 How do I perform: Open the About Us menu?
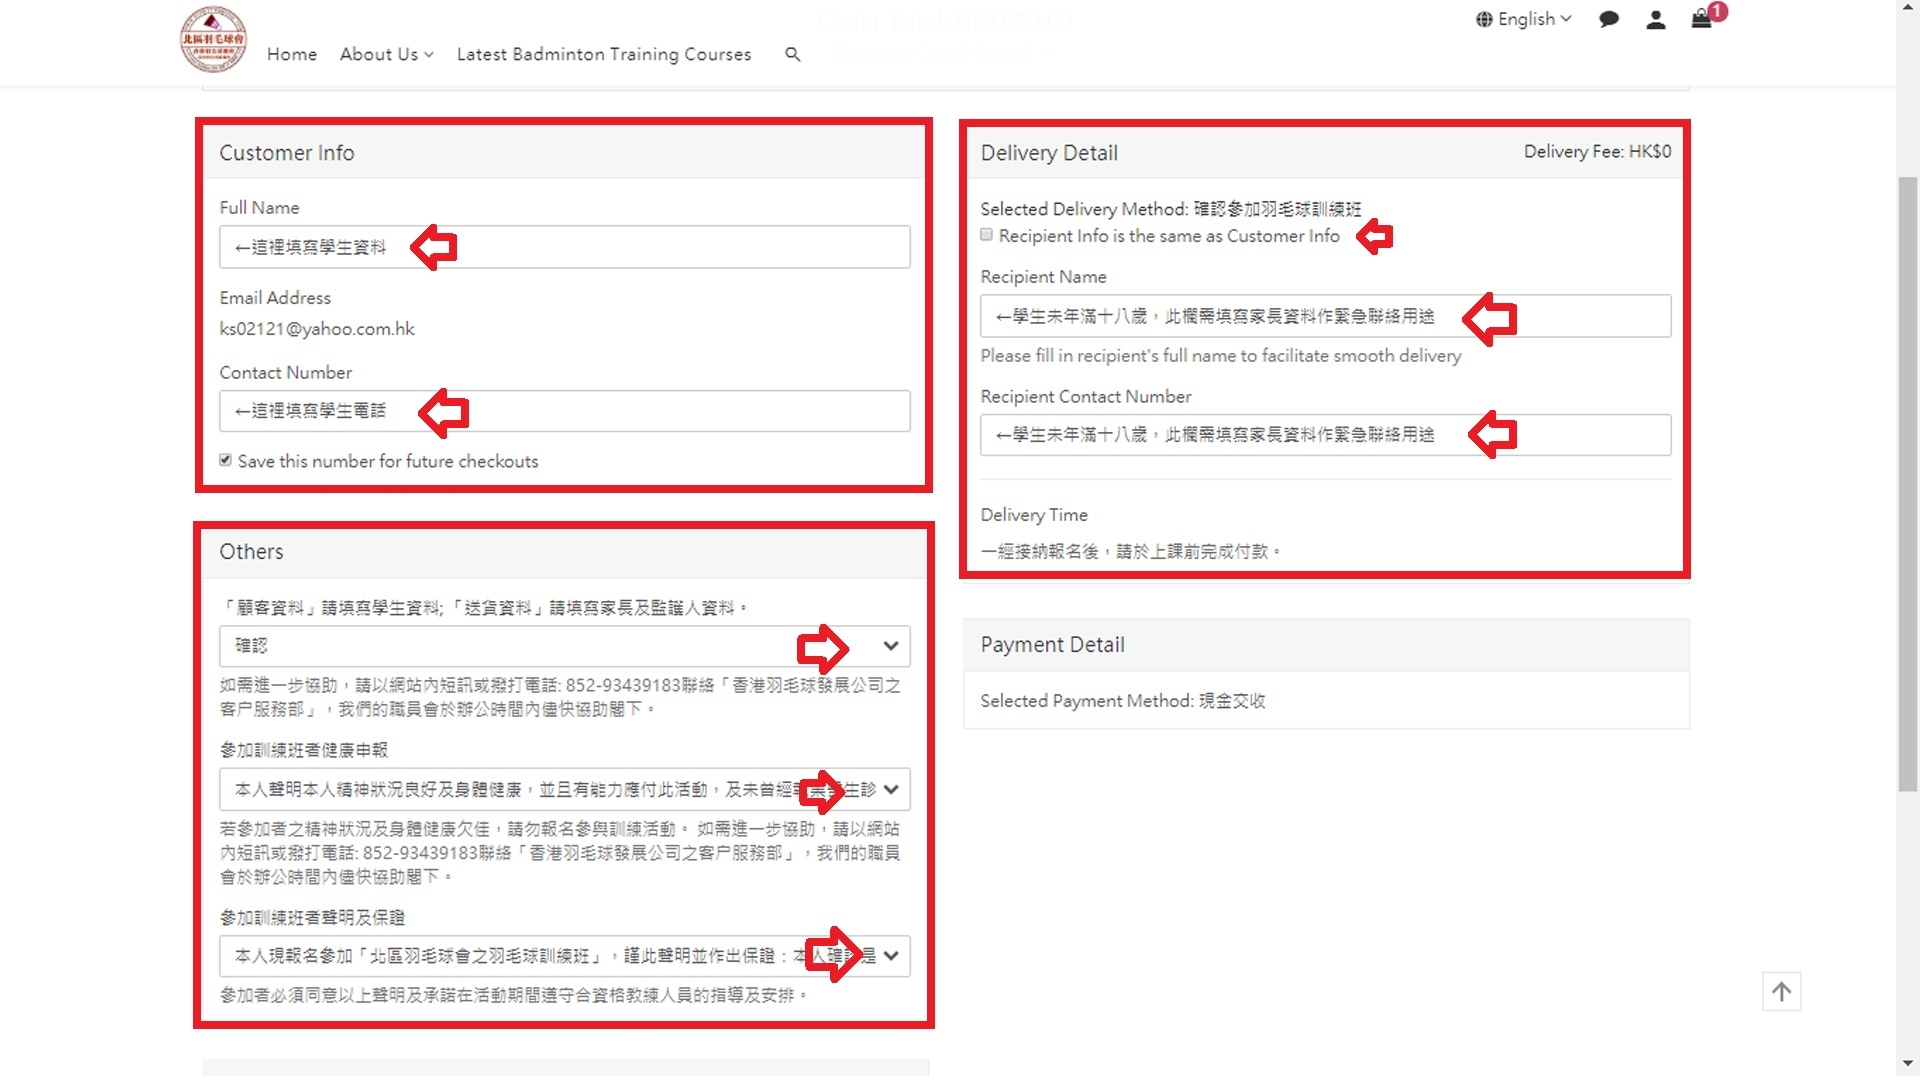386,54
